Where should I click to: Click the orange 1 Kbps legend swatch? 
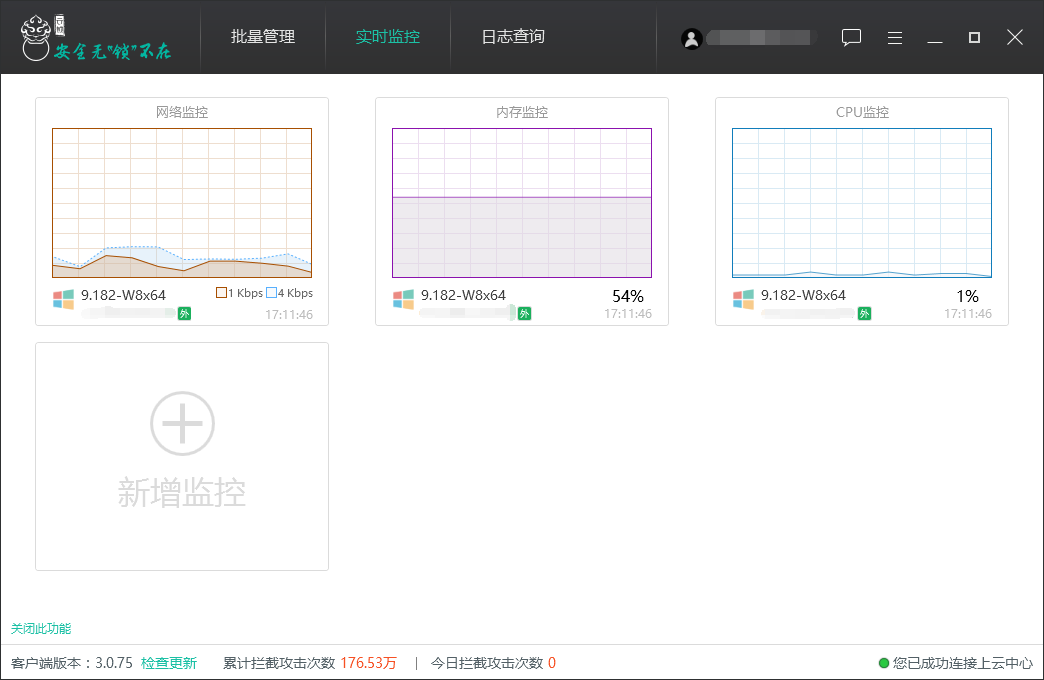(x=222, y=293)
